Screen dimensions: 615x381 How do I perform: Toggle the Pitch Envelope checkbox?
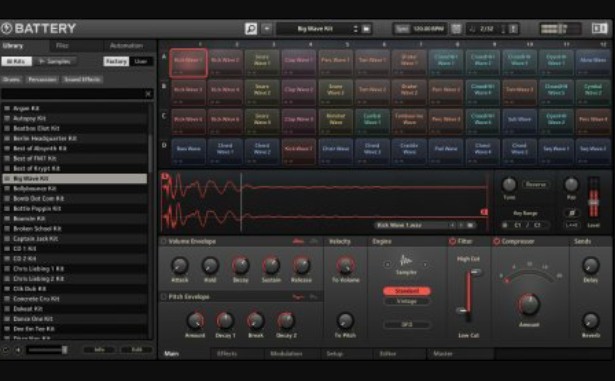[x=163, y=297]
